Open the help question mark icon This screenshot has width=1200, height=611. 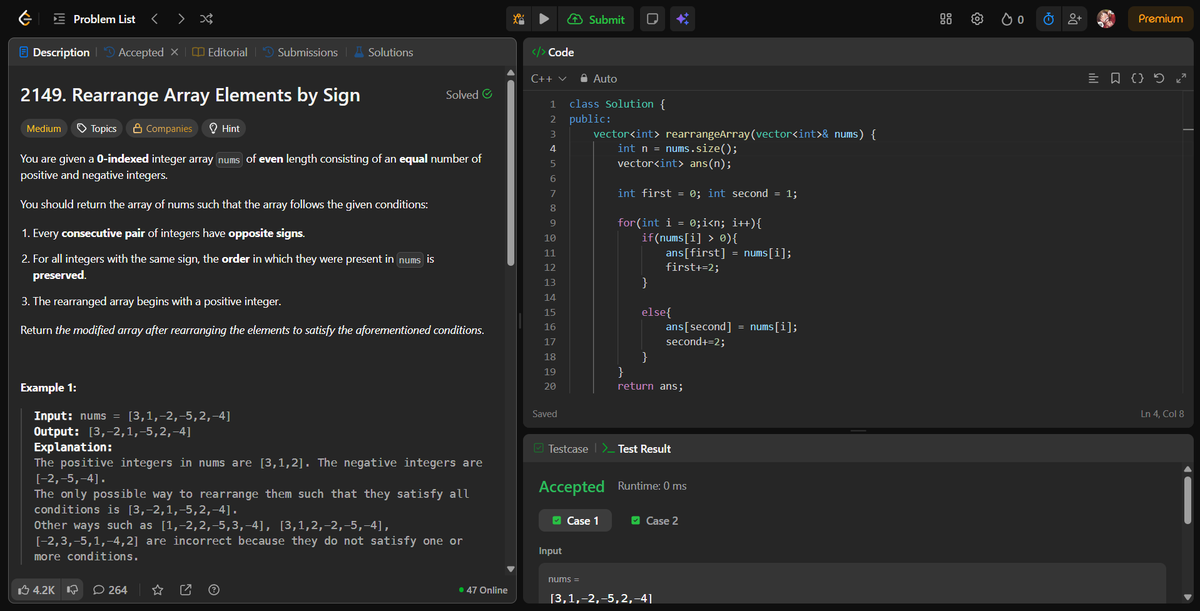click(x=214, y=590)
